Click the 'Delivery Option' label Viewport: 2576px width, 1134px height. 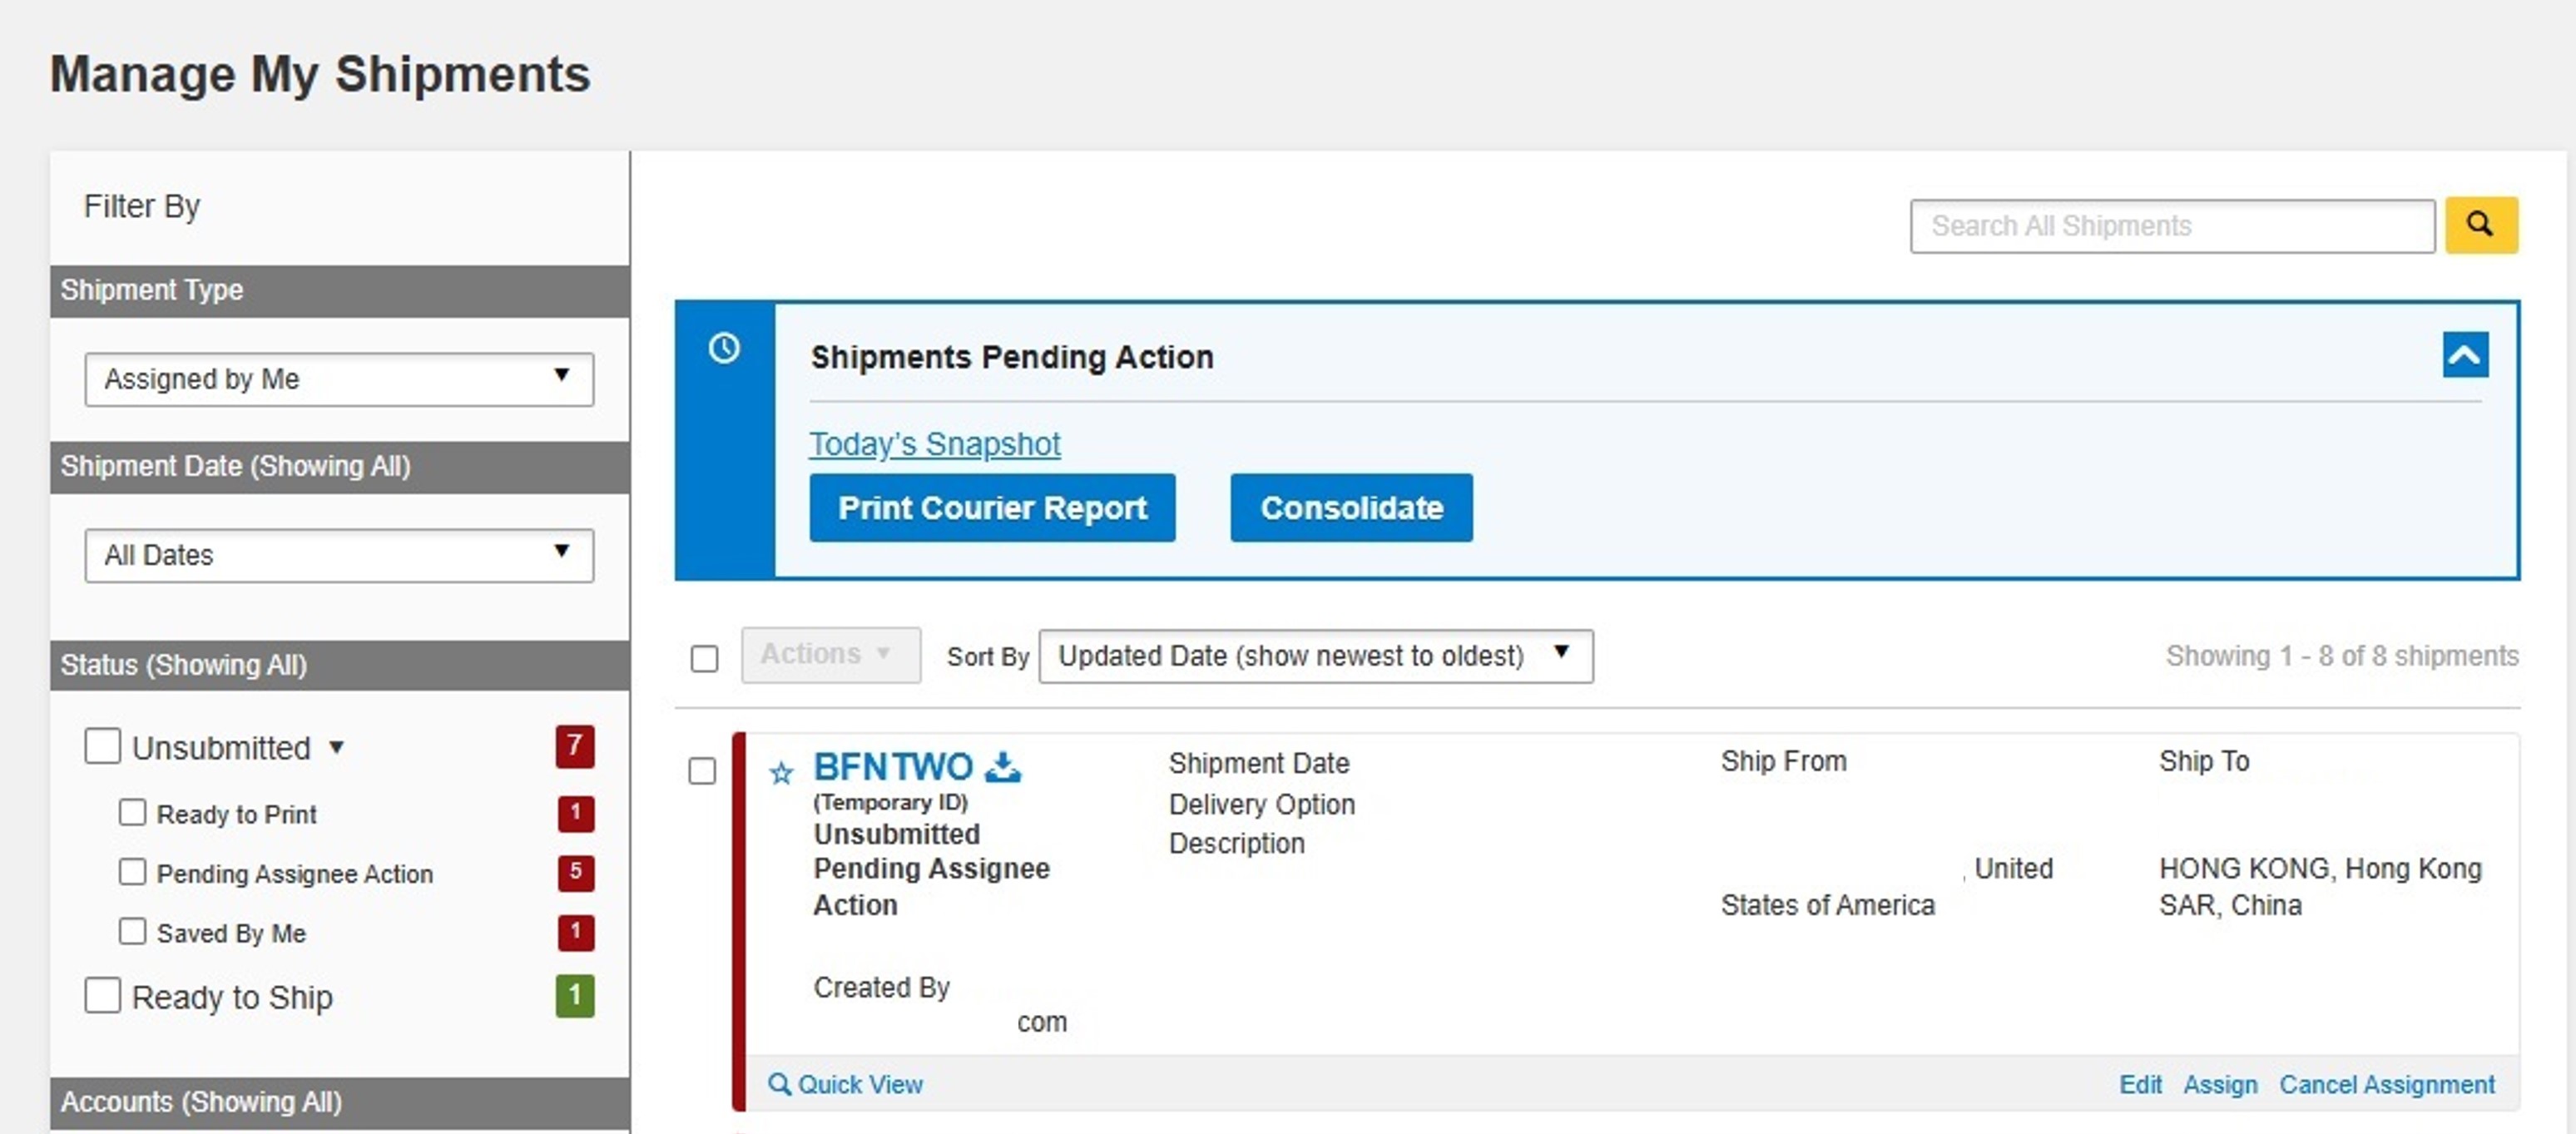(x=1262, y=804)
